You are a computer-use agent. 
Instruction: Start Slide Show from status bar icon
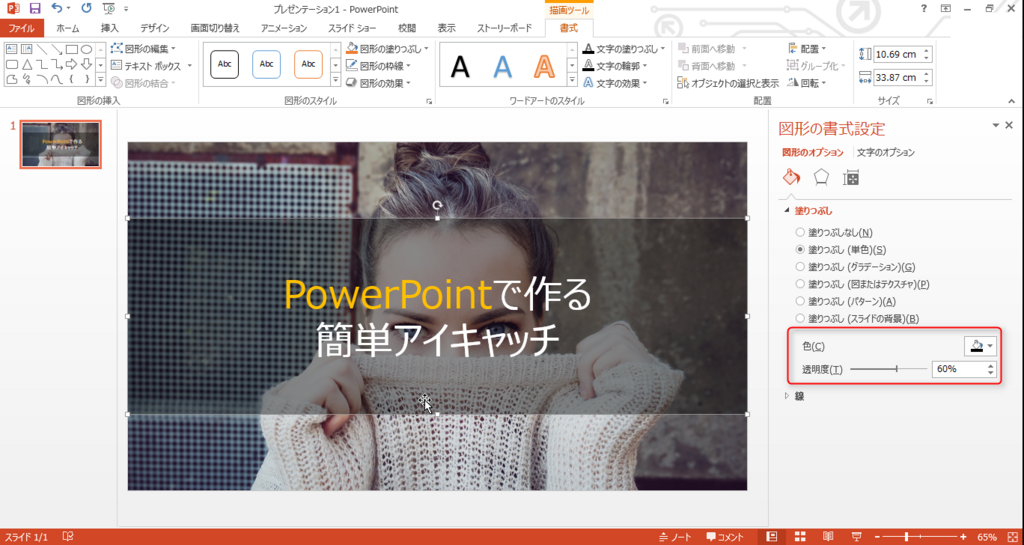point(857,537)
